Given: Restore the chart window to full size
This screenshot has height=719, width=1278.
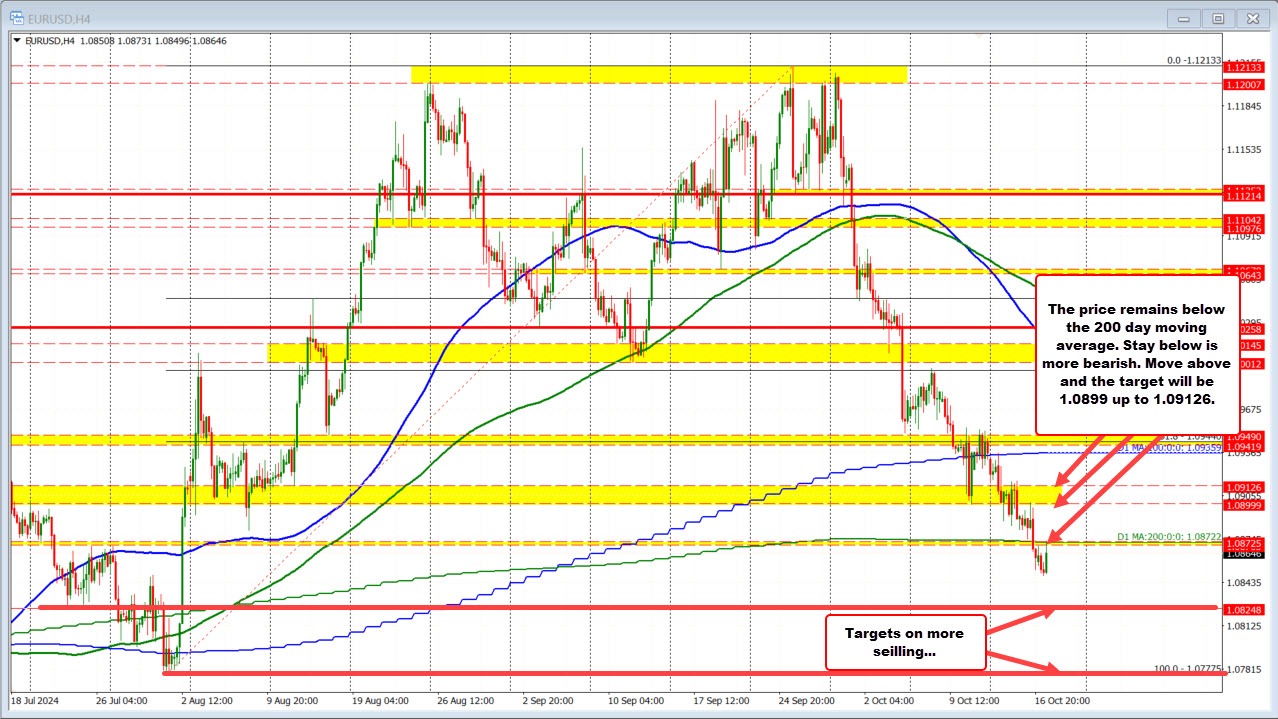Looking at the screenshot, I should pyautogui.click(x=1218, y=17).
